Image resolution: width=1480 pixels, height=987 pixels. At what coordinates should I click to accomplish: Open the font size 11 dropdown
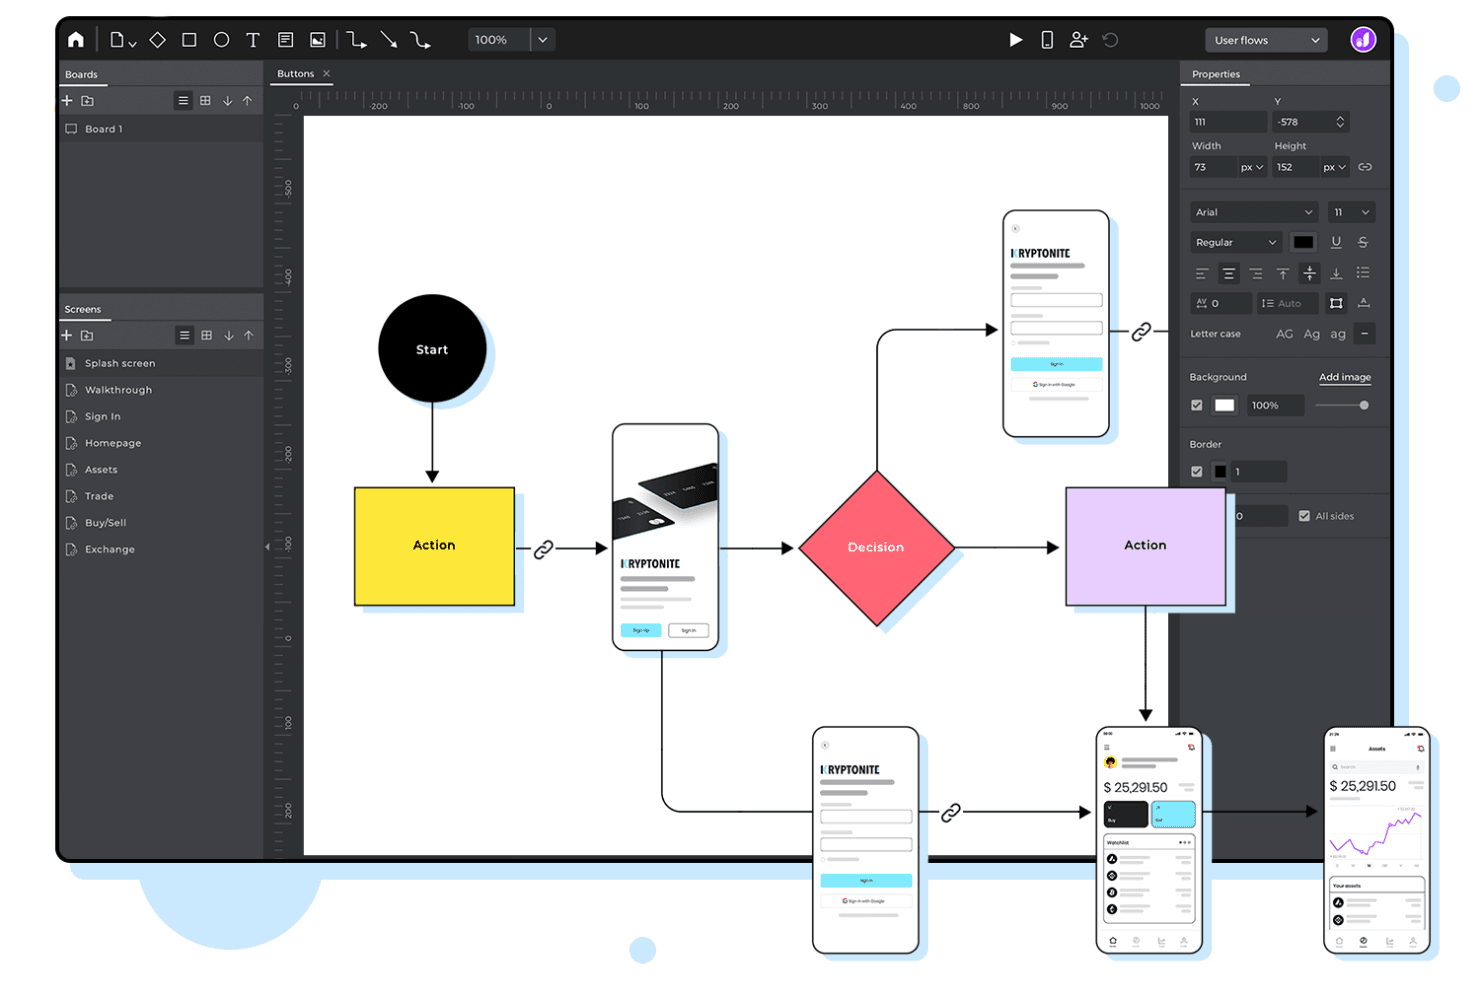1352,212
